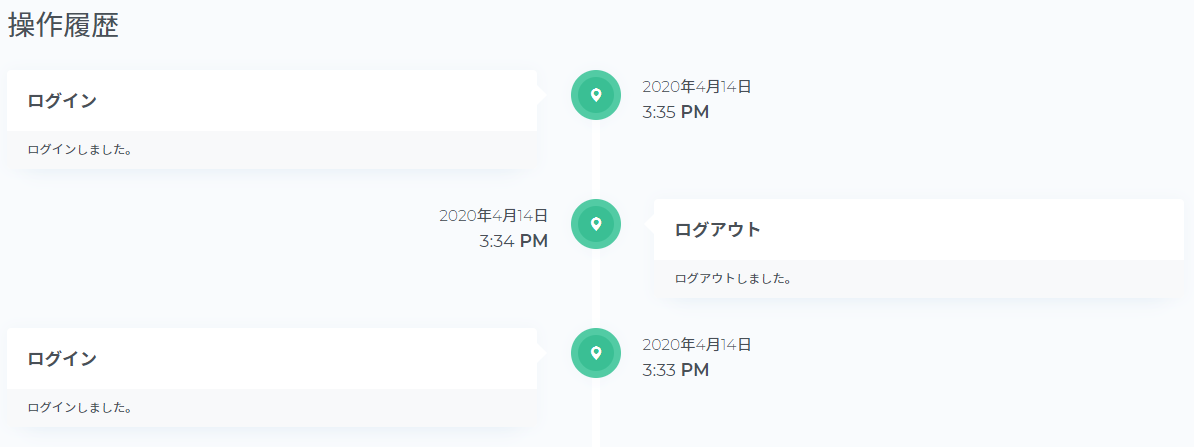Click date 2020年4月14日 above 3:33 PM

[x=696, y=345]
